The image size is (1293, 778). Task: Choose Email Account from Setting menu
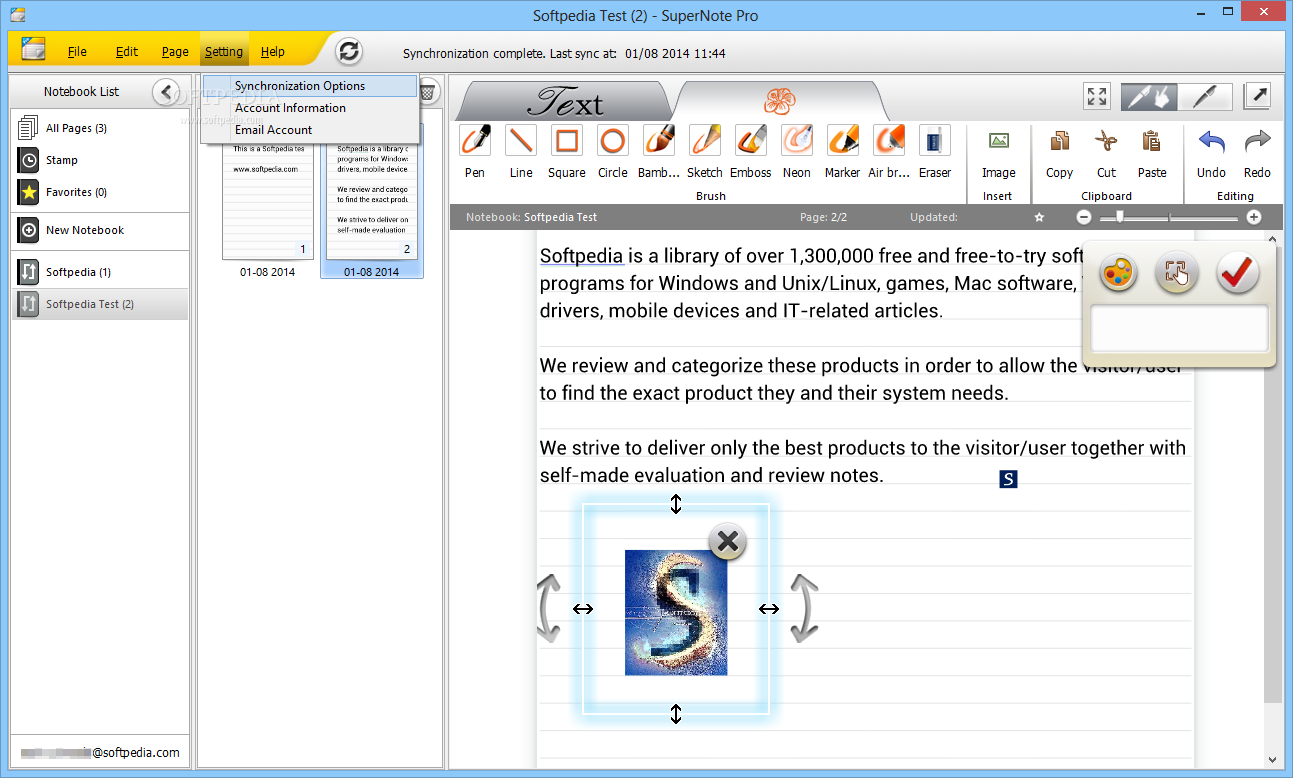click(x=309, y=130)
